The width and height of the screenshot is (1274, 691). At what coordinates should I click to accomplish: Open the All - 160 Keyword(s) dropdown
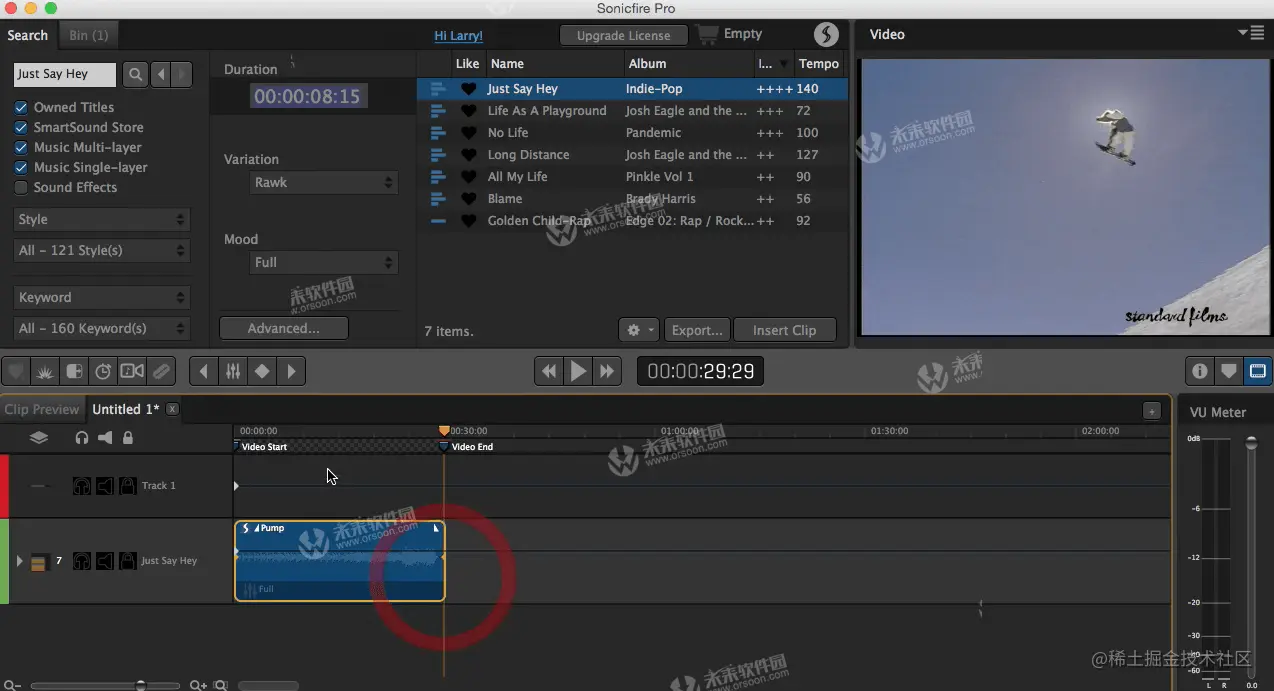[x=102, y=328]
